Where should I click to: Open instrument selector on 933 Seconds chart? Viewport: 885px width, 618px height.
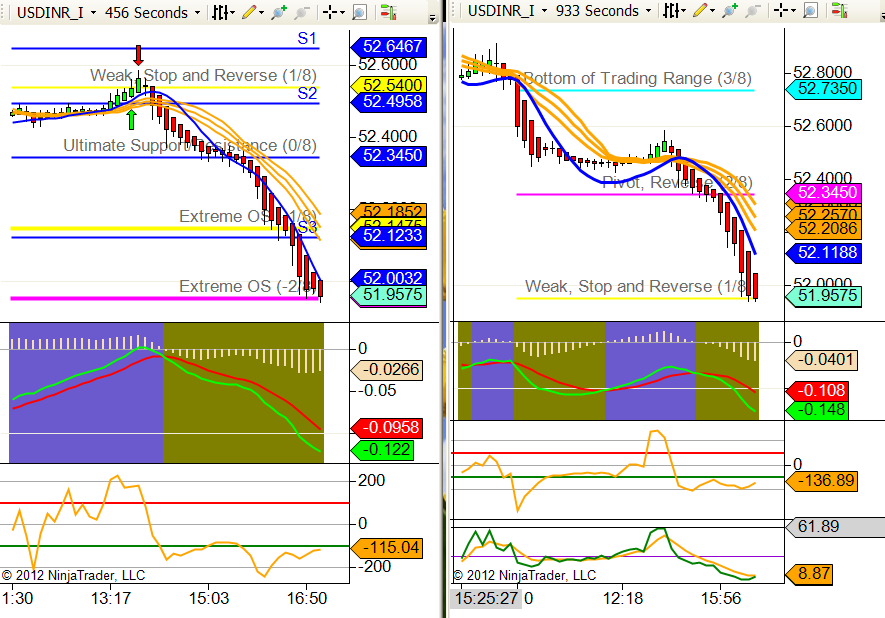click(507, 11)
